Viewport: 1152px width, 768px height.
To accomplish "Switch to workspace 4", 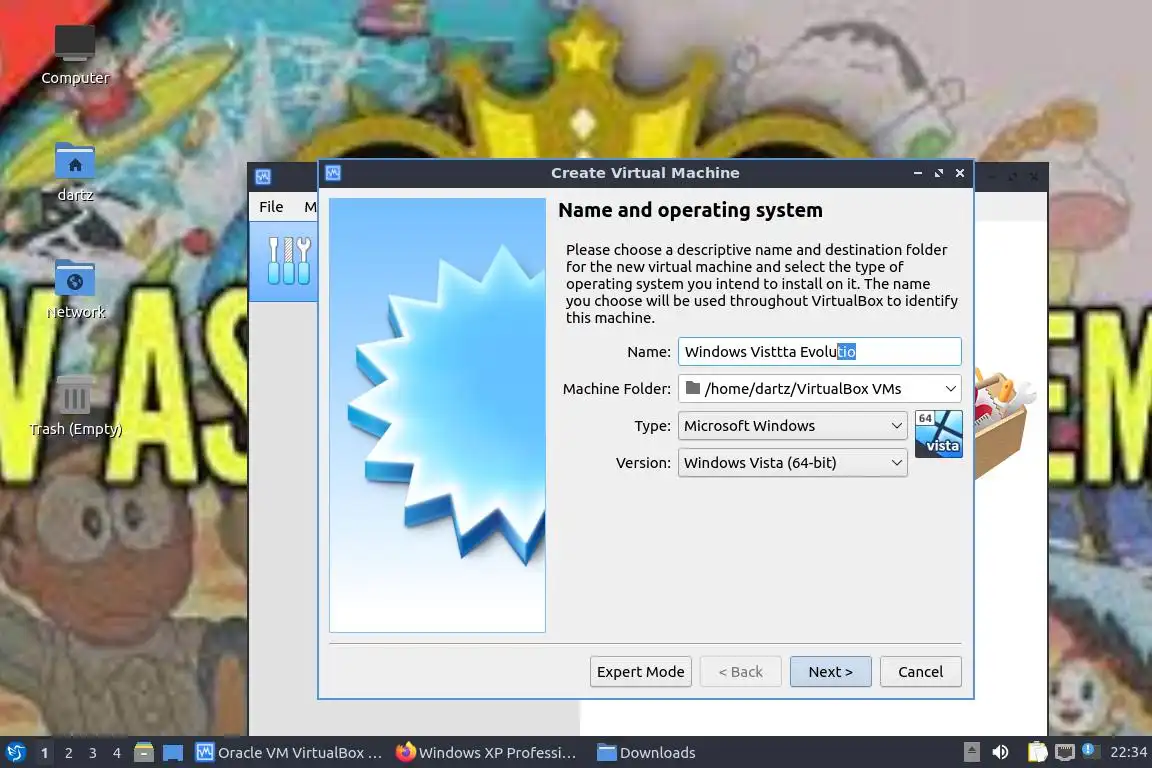I will tap(116, 753).
